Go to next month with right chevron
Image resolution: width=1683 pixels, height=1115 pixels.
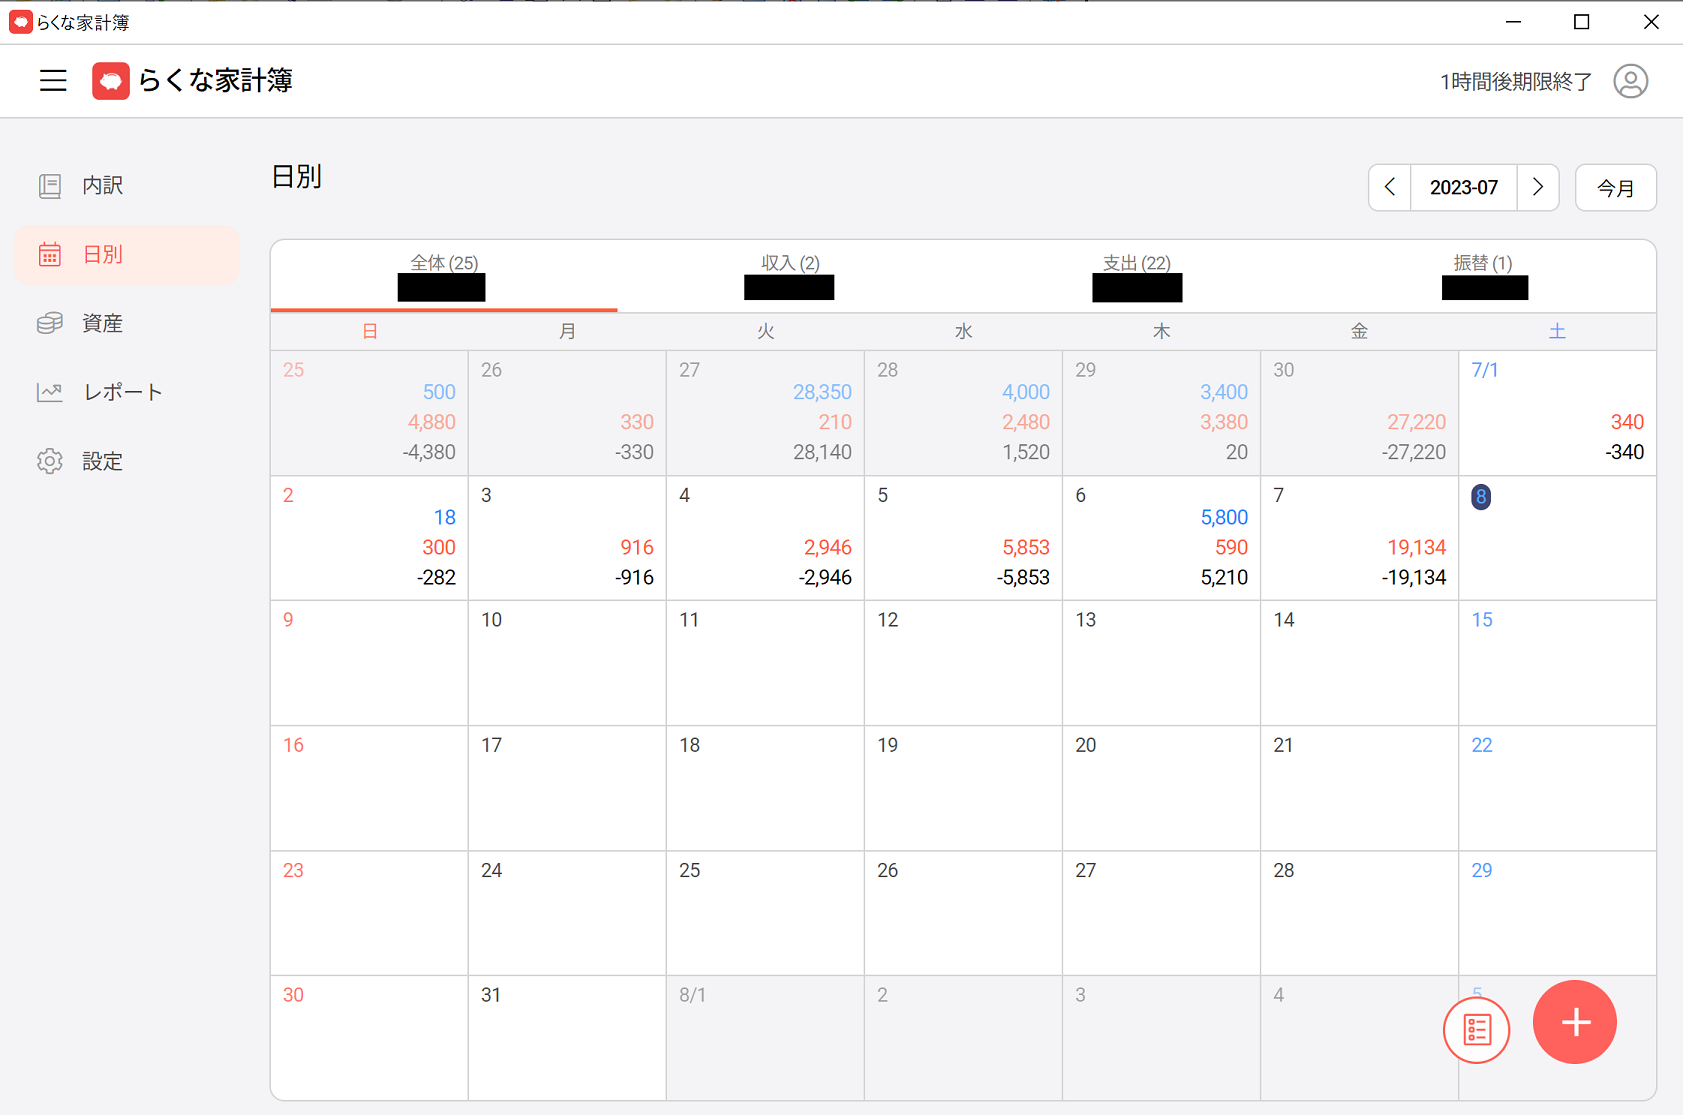click(x=1538, y=187)
